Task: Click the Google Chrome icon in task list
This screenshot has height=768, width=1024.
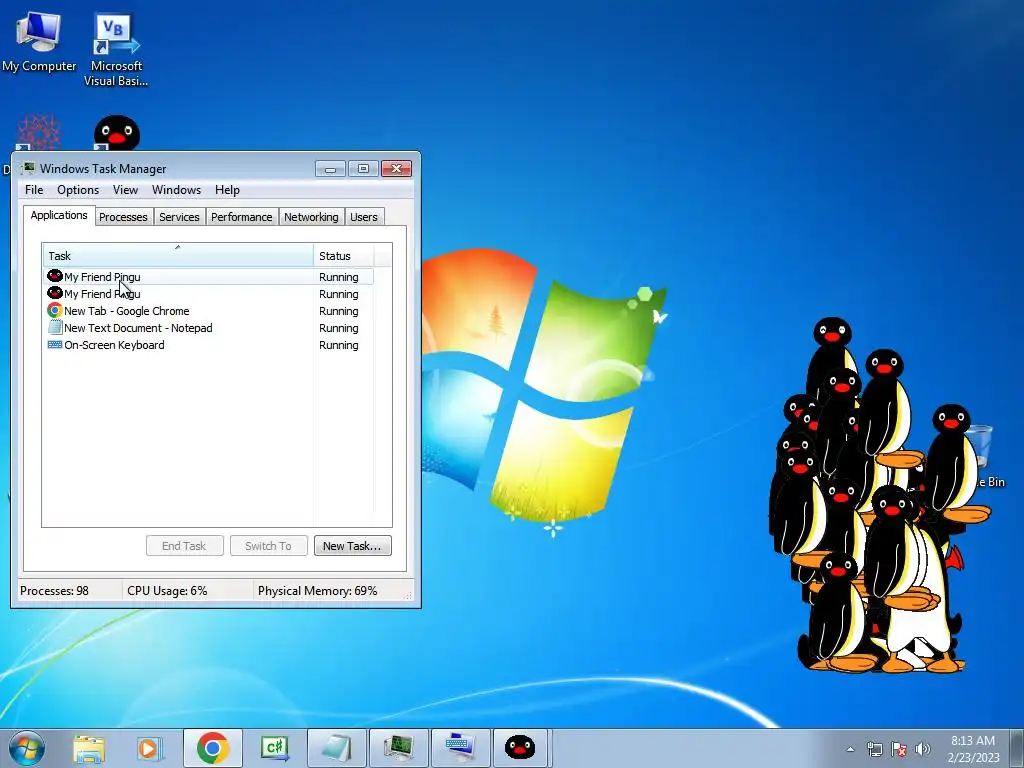Action: pyautogui.click(x=55, y=311)
